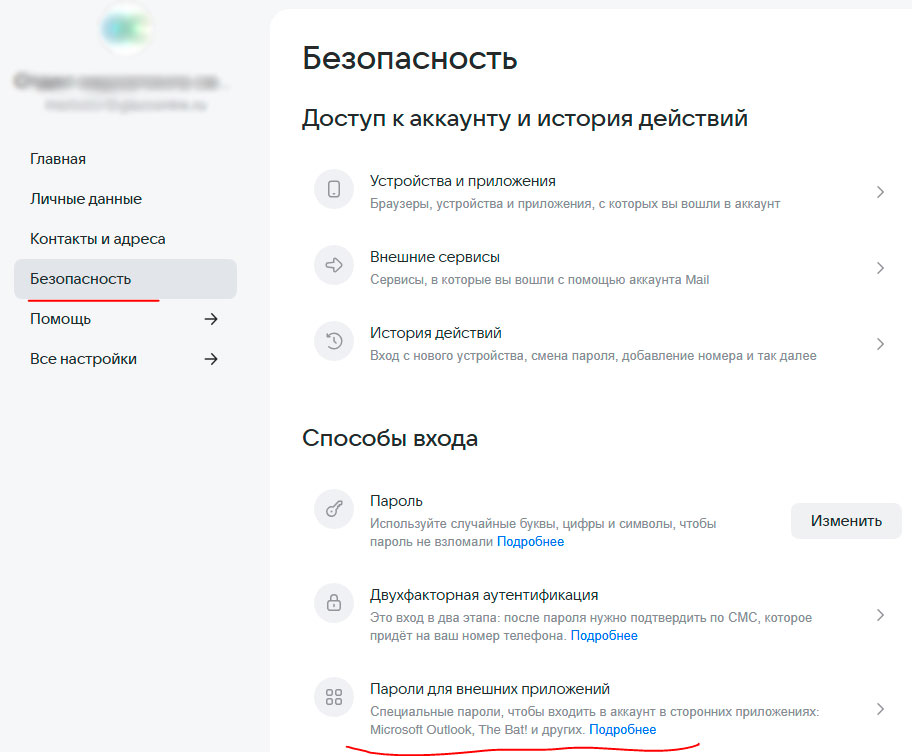Click the arrow icon next to Помощь

click(211, 319)
